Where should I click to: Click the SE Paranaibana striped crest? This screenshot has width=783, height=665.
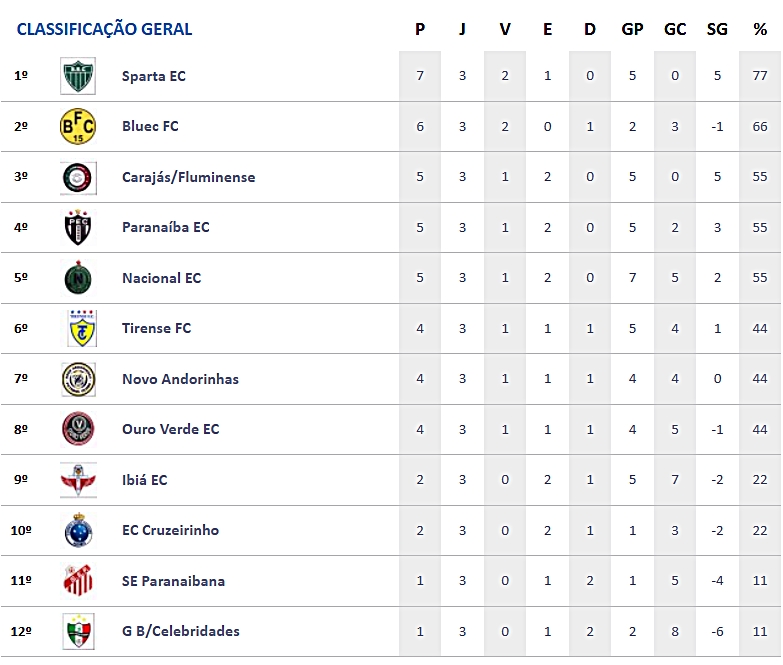77,581
